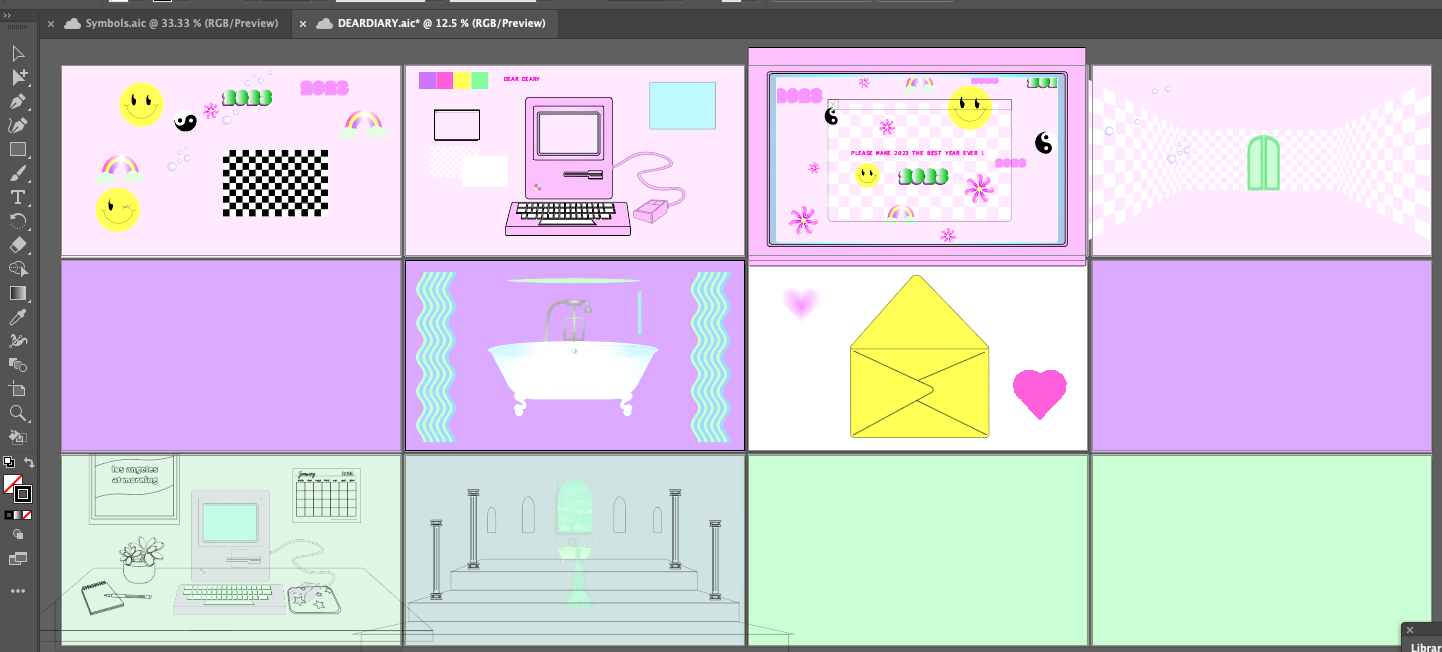Activate the Type tool
This screenshot has height=652, width=1442.
(18, 197)
